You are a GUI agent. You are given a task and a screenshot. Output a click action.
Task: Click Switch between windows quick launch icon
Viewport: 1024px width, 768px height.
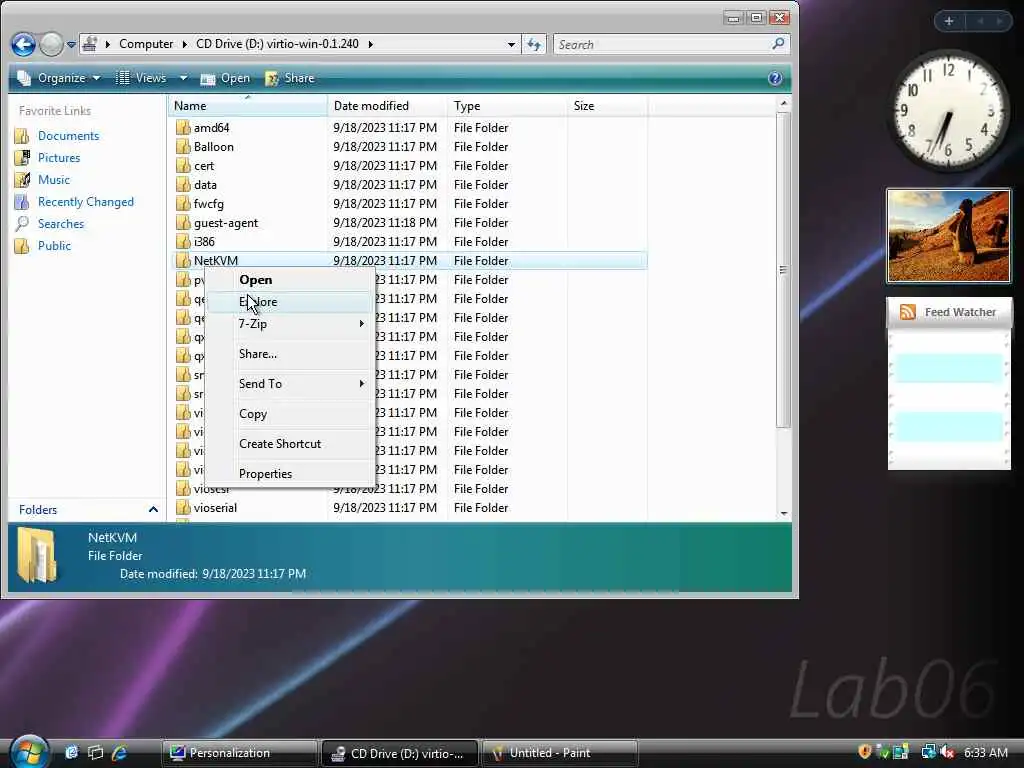click(x=95, y=753)
